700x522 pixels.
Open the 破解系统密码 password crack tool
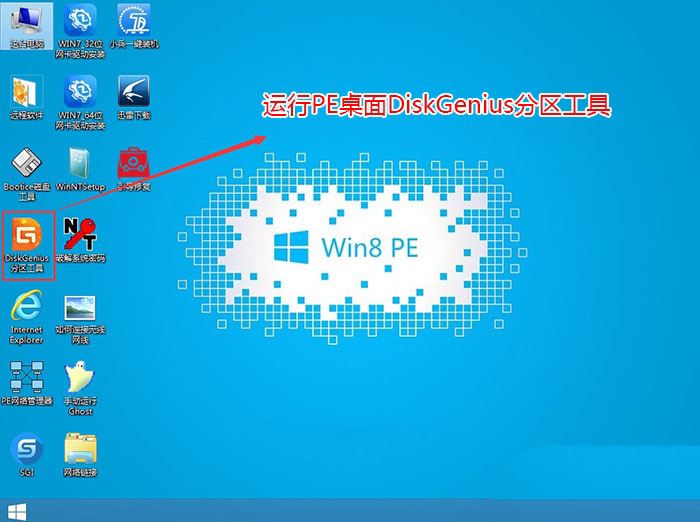coord(79,233)
